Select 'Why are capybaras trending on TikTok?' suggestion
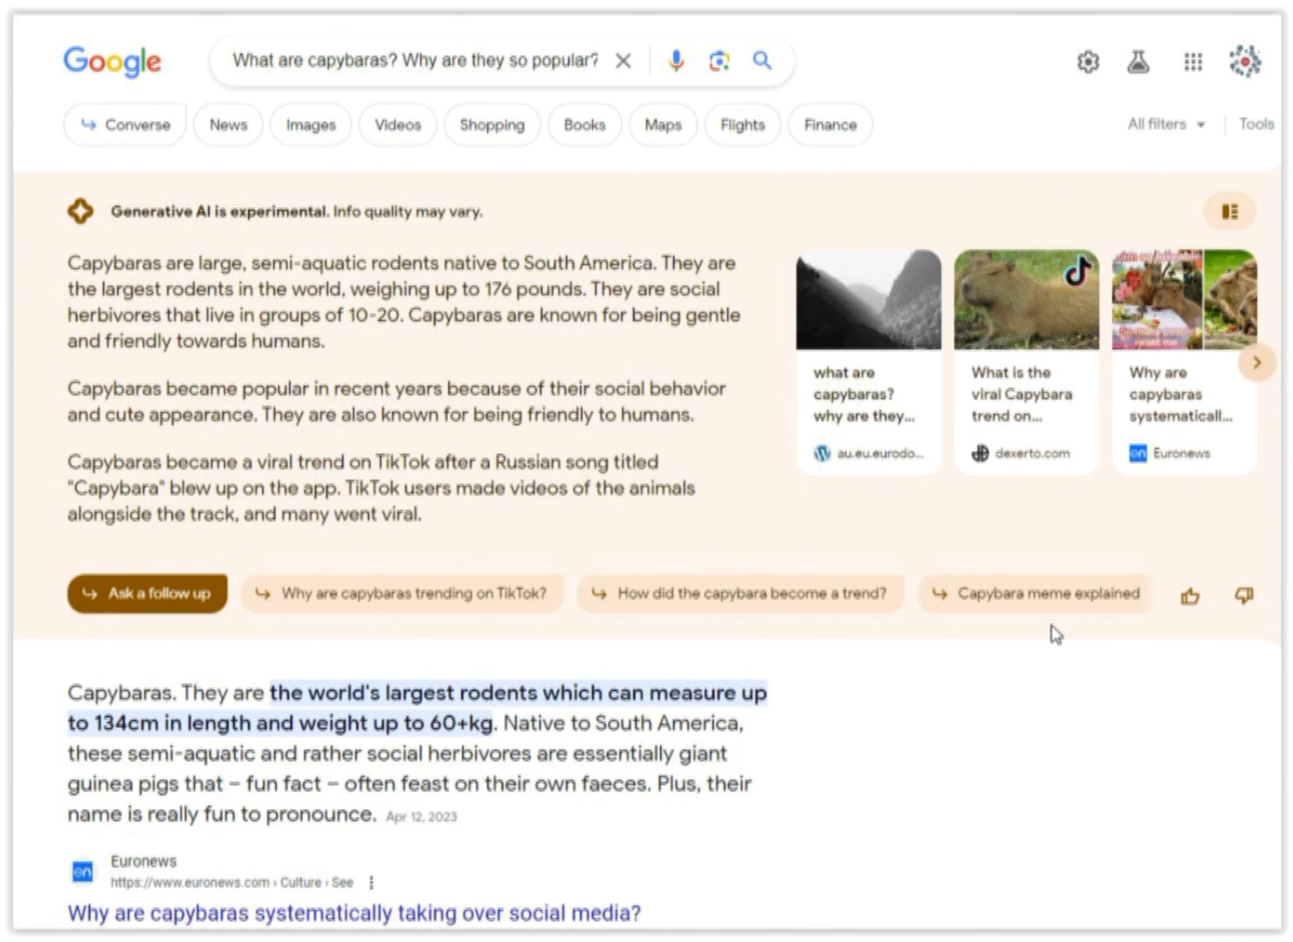 402,593
